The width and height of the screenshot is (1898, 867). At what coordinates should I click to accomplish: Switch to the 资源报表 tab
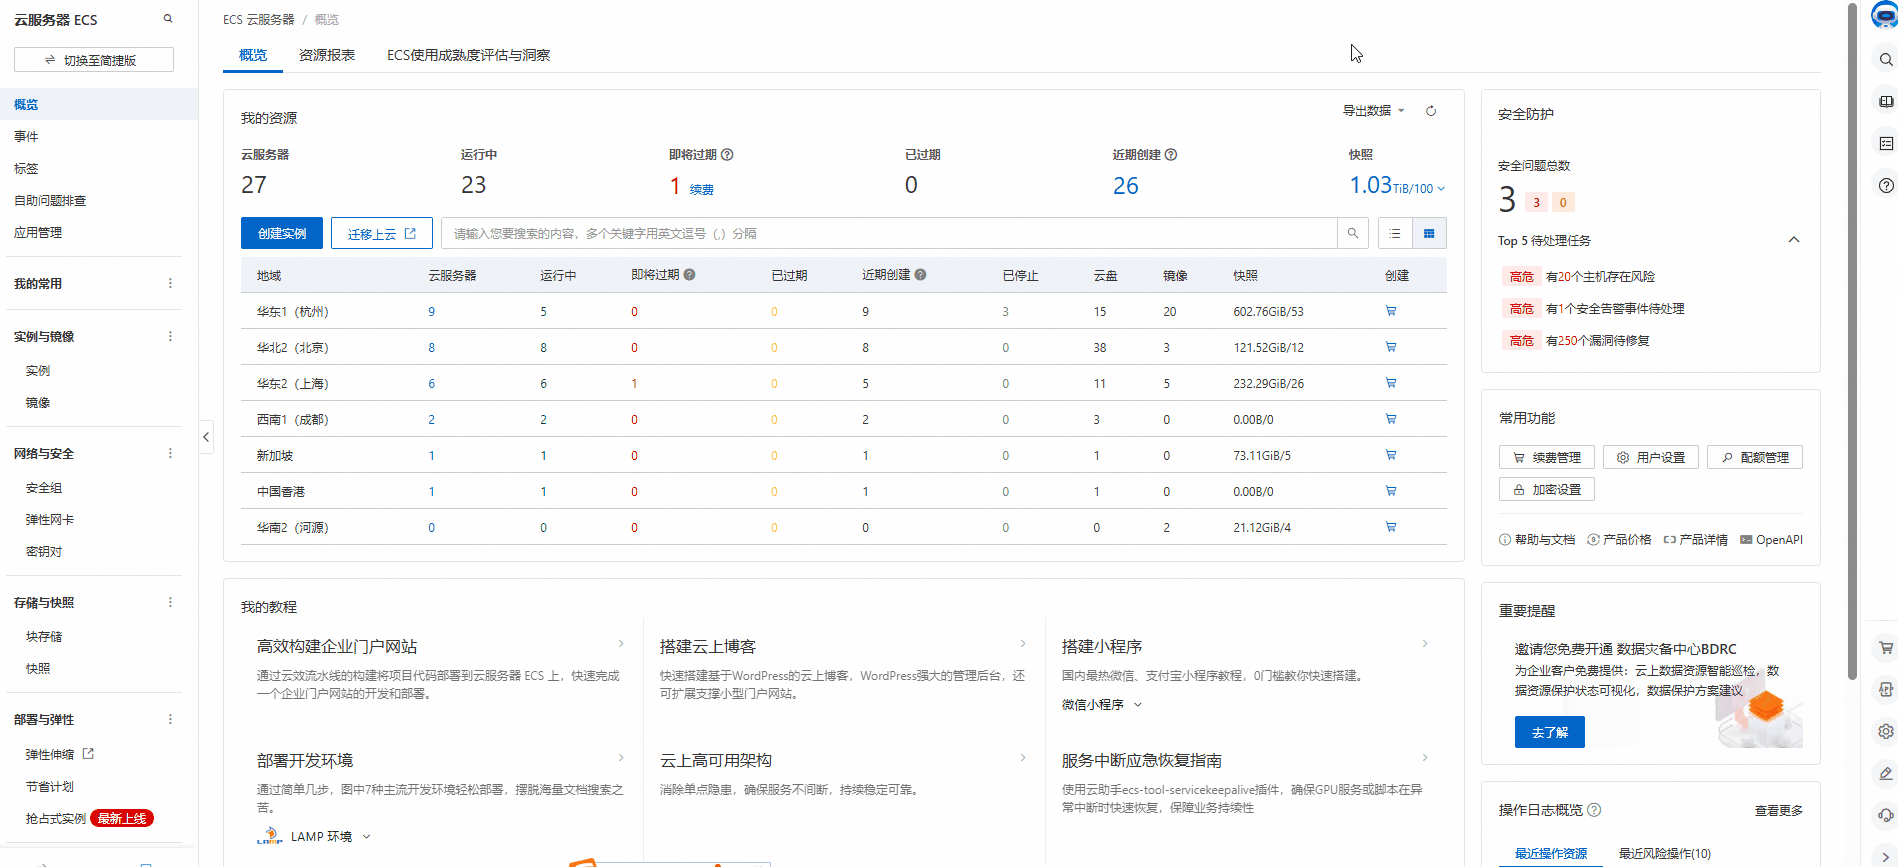[327, 55]
